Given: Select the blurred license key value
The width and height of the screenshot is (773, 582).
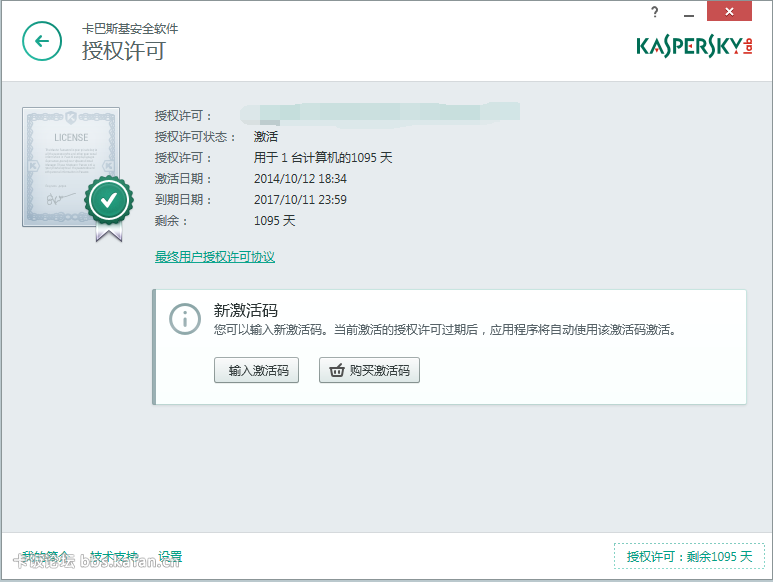Looking at the screenshot, I should 380,114.
